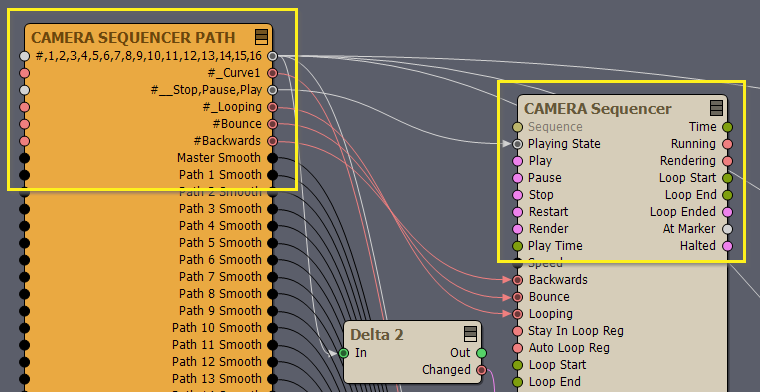Click the Path 9 Smooth output port
Screen dimensions: 760x392
coord(272,311)
